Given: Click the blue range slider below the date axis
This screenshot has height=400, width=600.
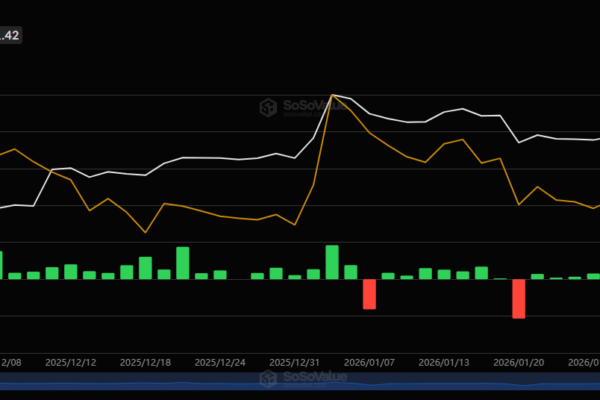Looking at the screenshot, I should (300, 383).
